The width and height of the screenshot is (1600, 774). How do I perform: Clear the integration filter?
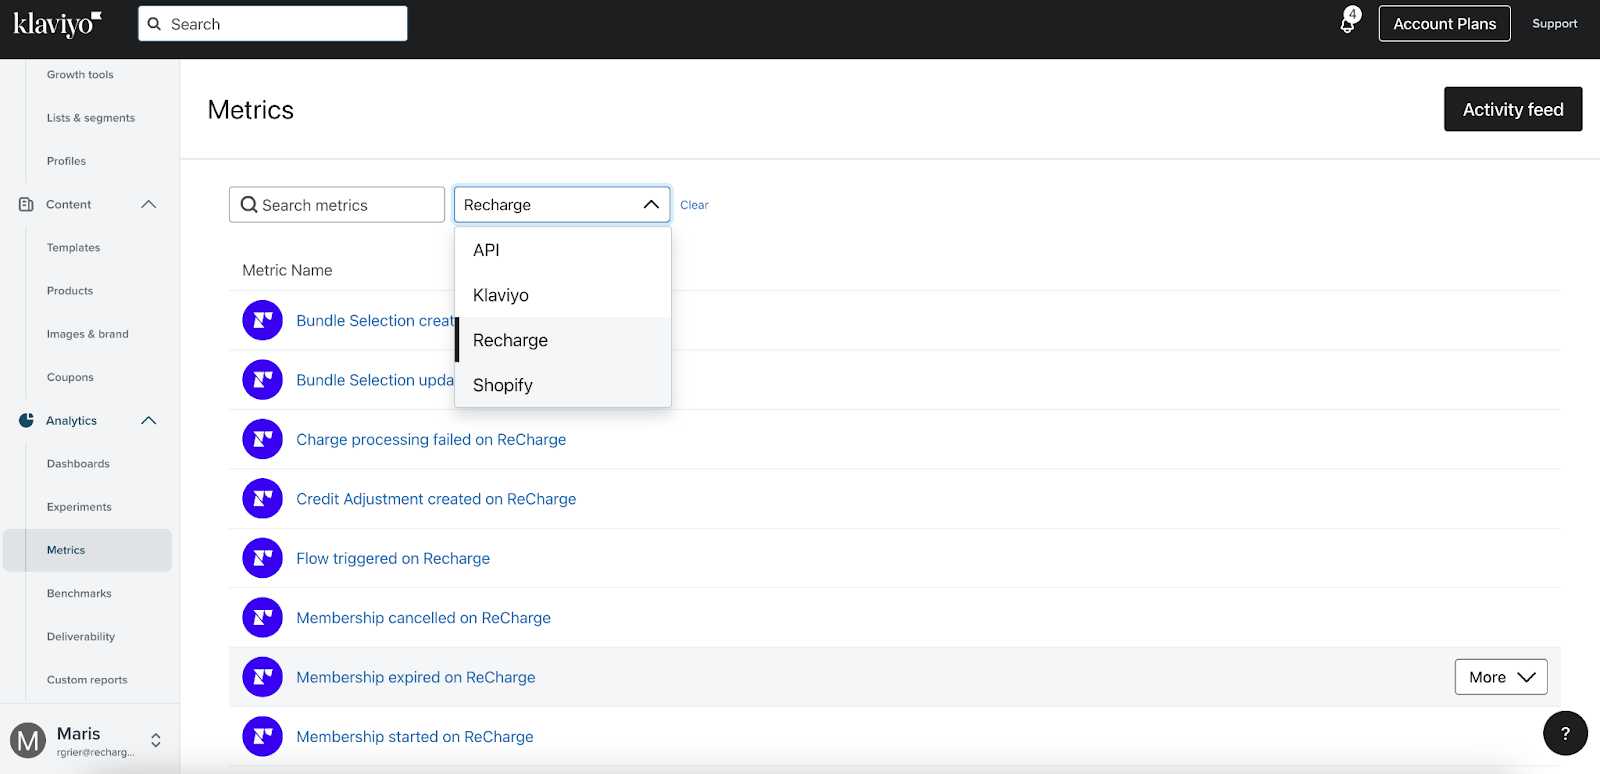[x=694, y=205]
